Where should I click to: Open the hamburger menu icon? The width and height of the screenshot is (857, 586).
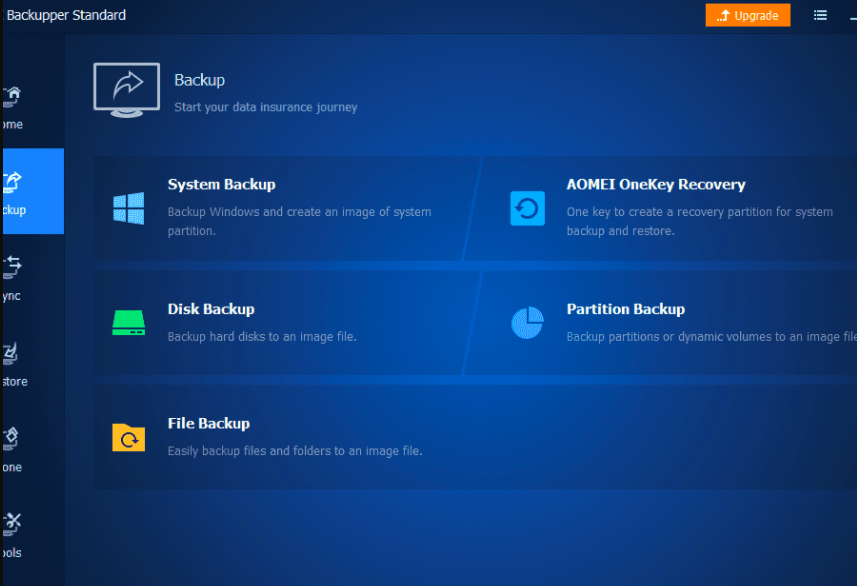pos(820,15)
